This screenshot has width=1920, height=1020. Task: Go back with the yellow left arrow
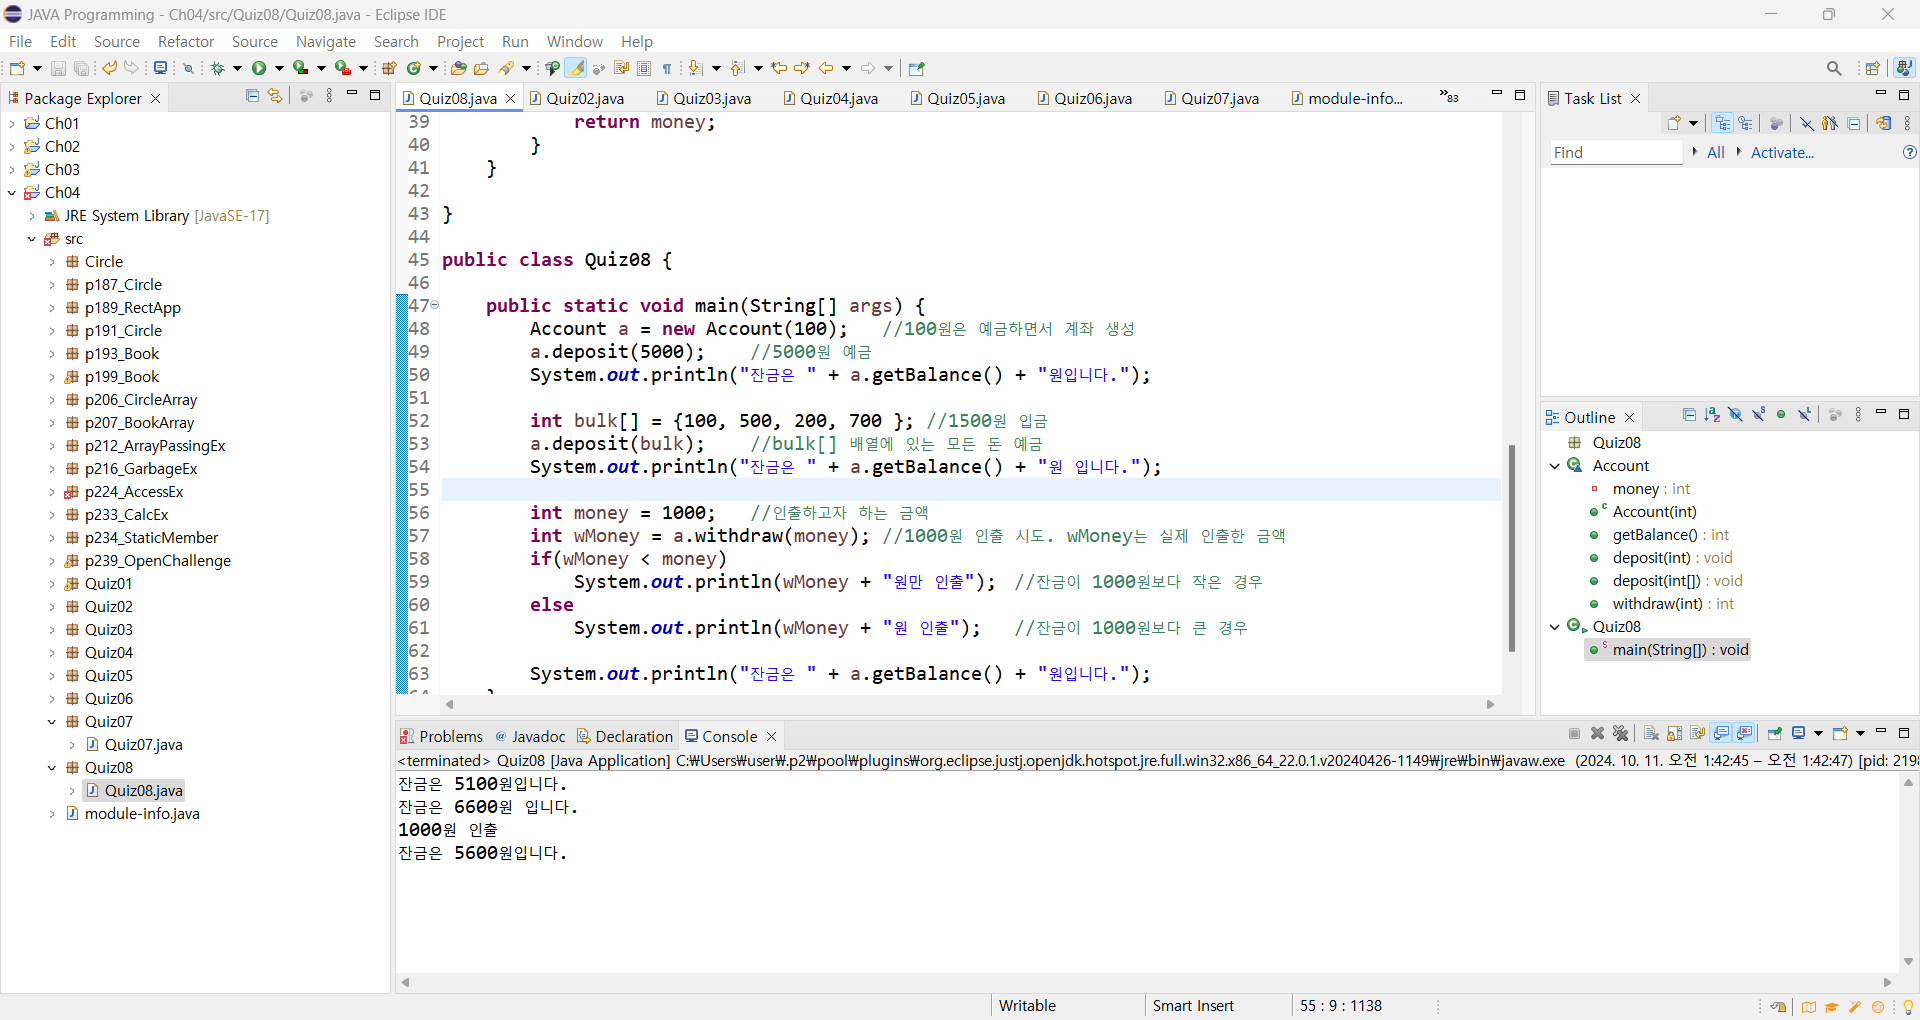(x=826, y=68)
